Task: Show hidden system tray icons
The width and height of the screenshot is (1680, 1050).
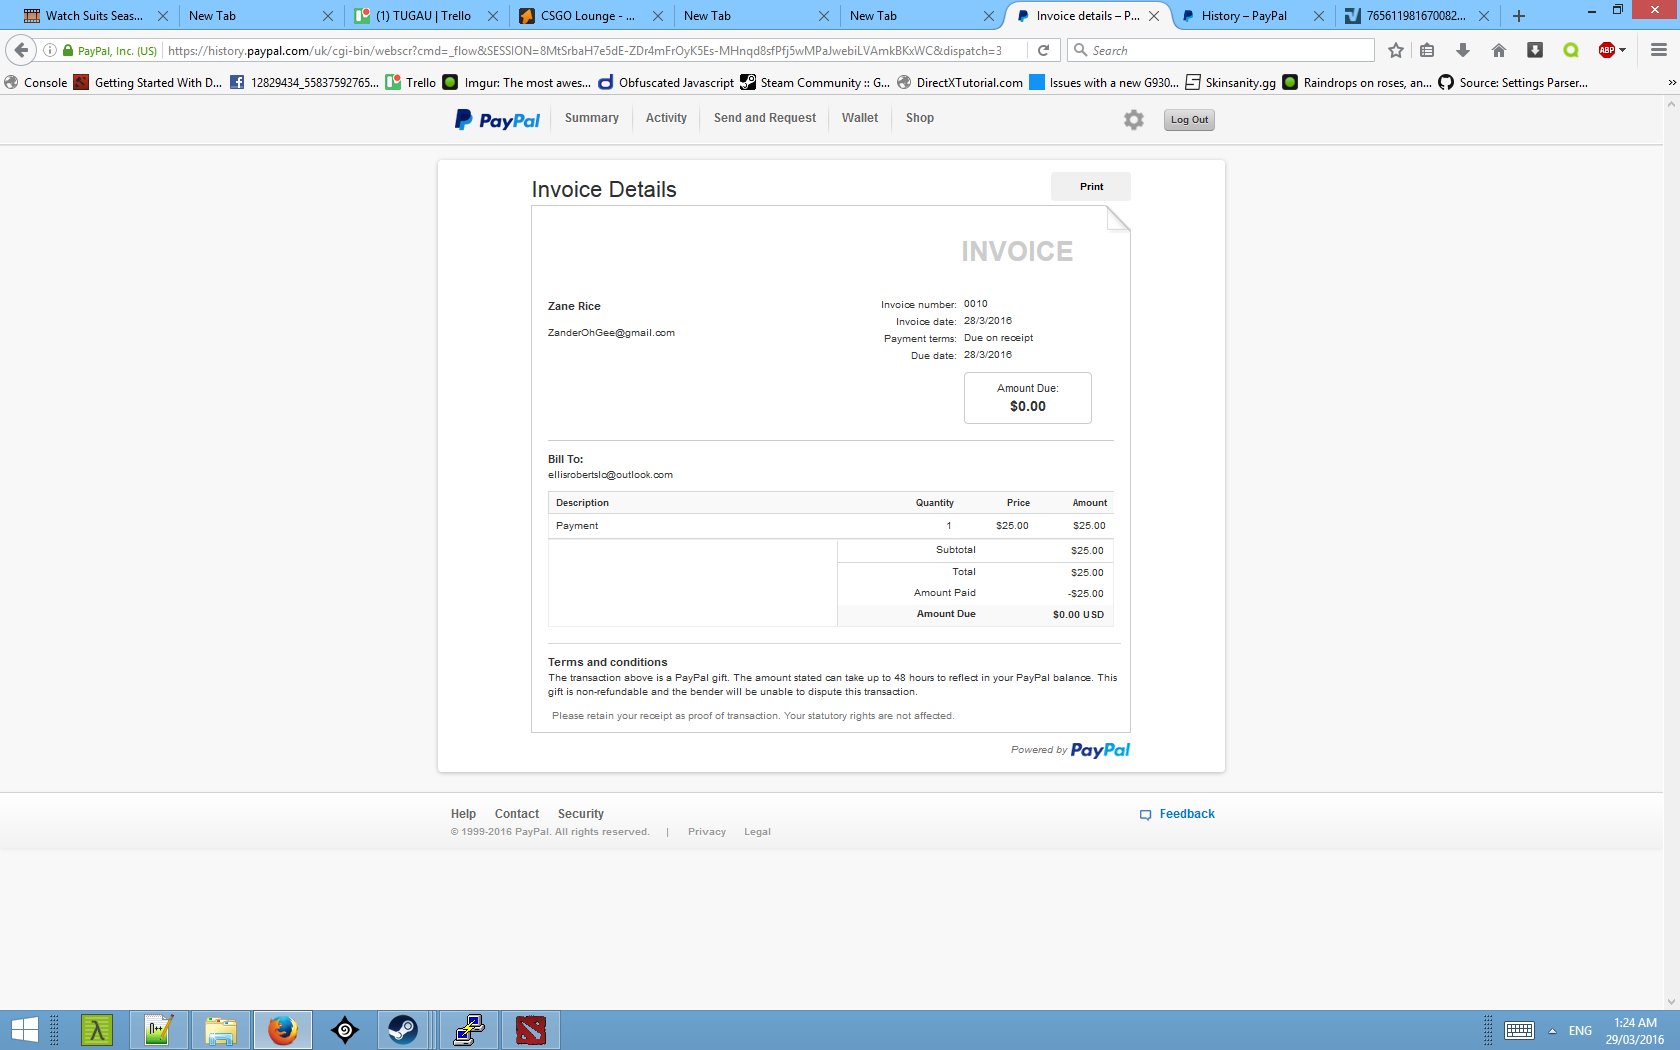Action: tap(1552, 1031)
